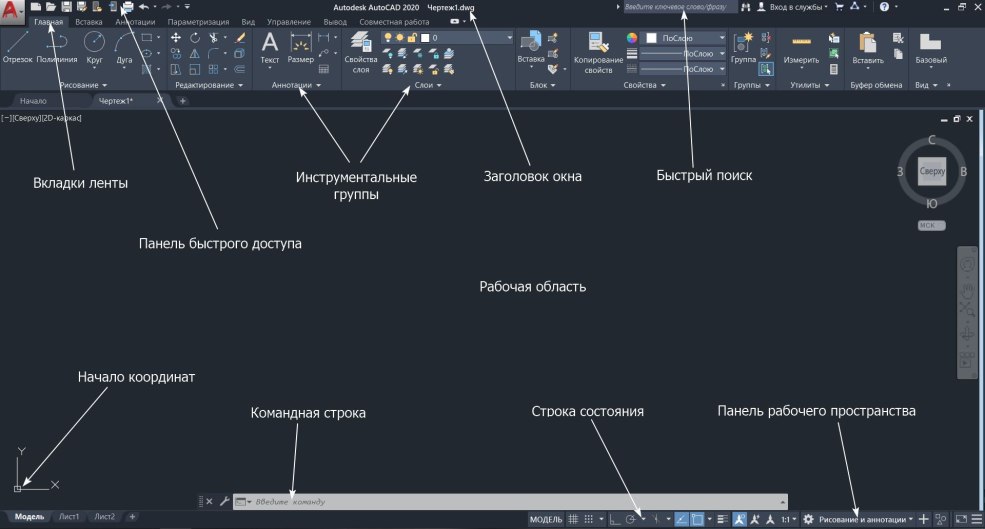Expand the Слои panel

428,85
